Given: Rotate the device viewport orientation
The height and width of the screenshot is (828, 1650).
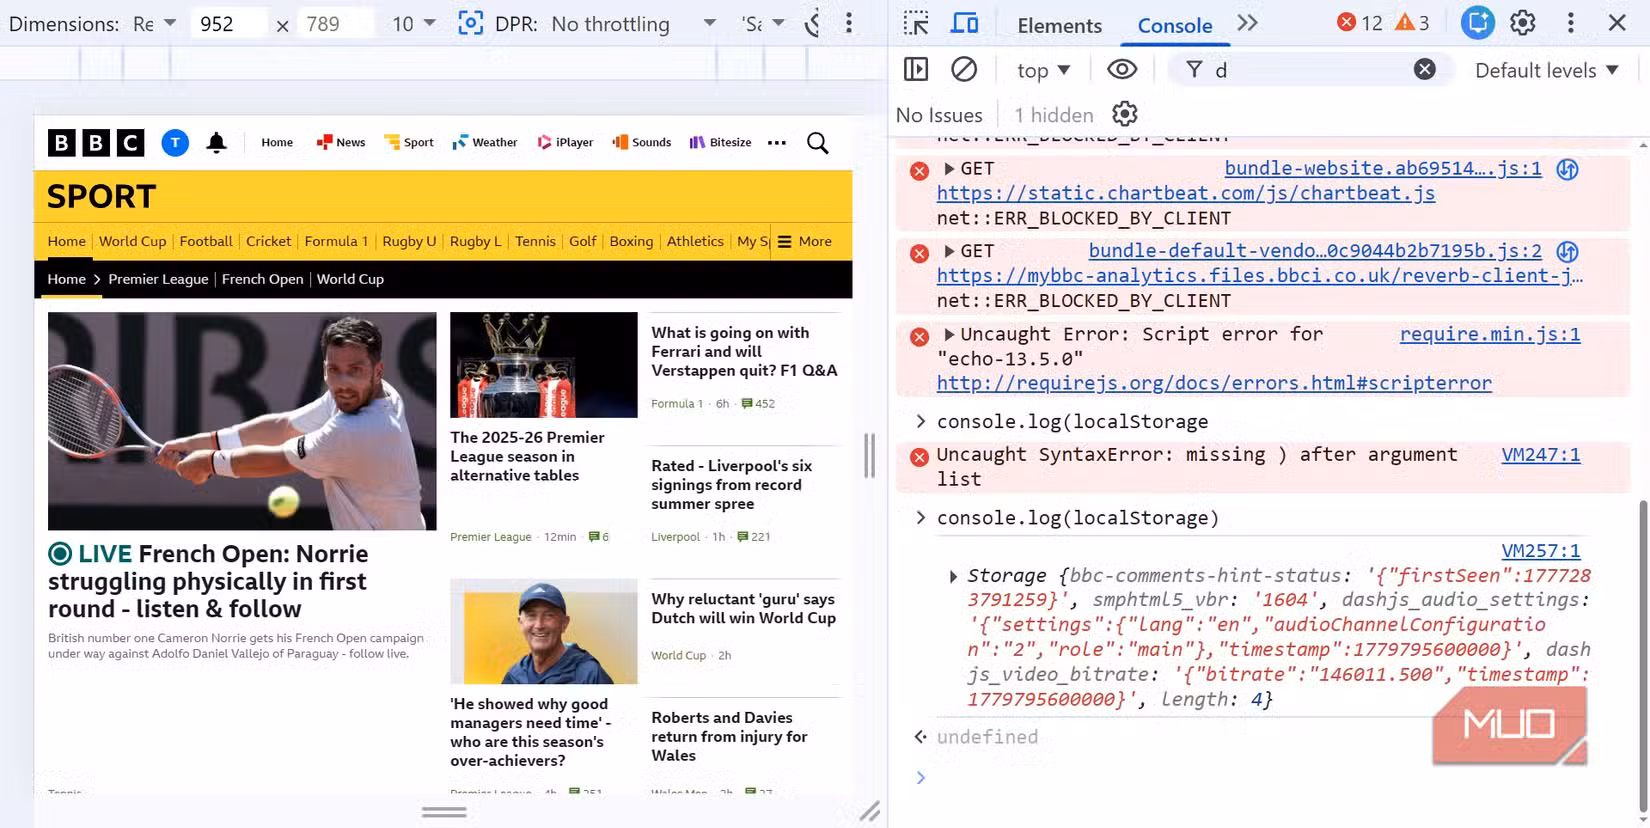Looking at the screenshot, I should [813, 23].
